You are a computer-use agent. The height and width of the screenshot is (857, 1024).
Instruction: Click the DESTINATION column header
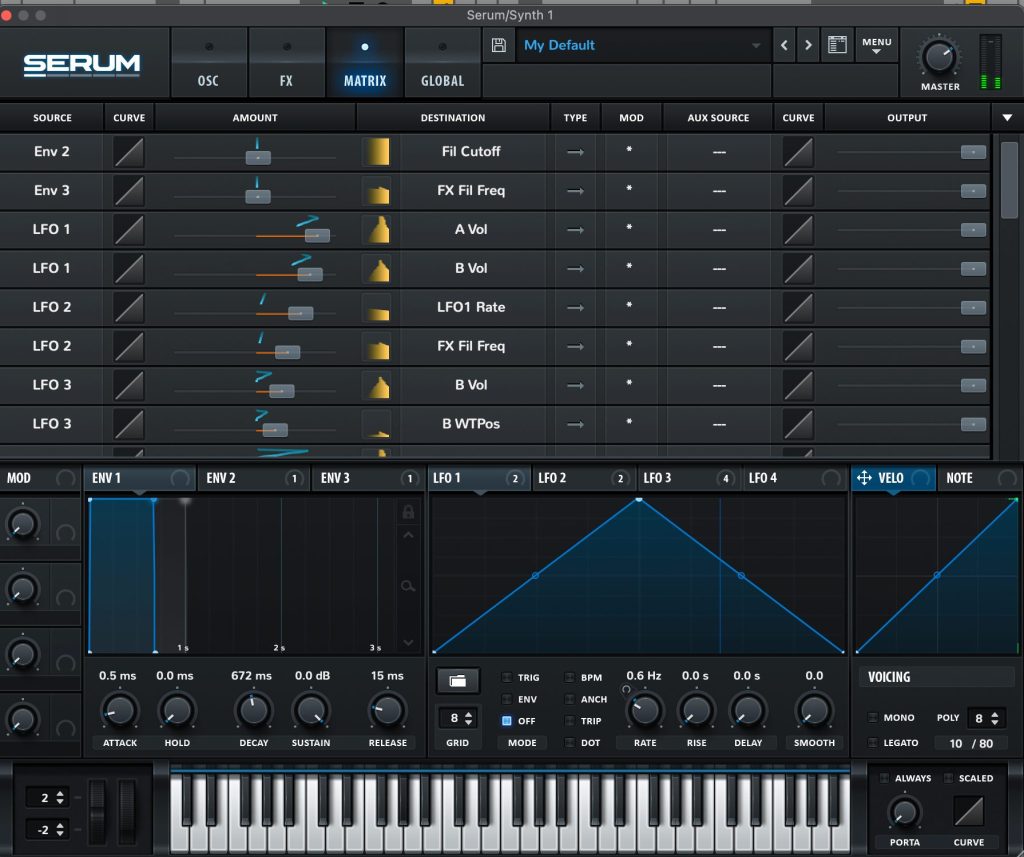coord(453,118)
